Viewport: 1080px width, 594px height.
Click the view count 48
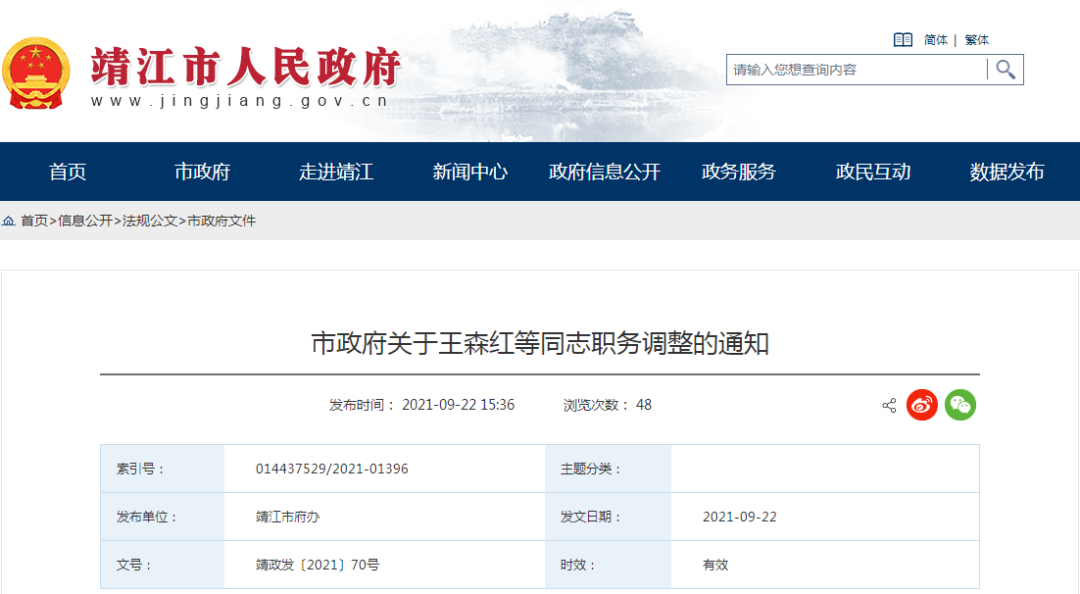(x=644, y=405)
